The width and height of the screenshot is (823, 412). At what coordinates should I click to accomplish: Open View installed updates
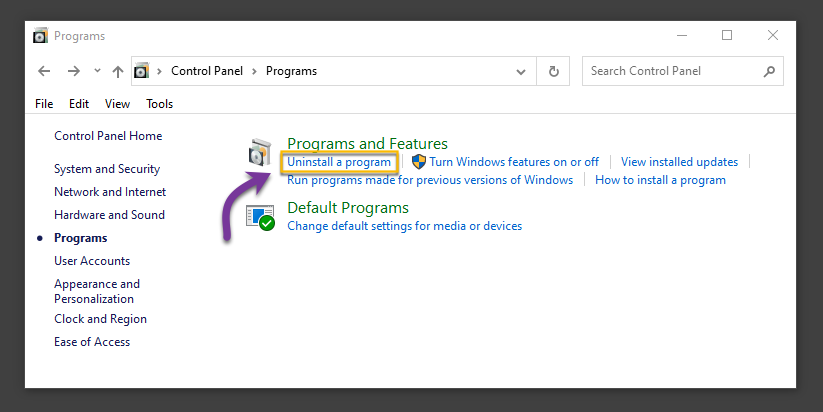[679, 162]
